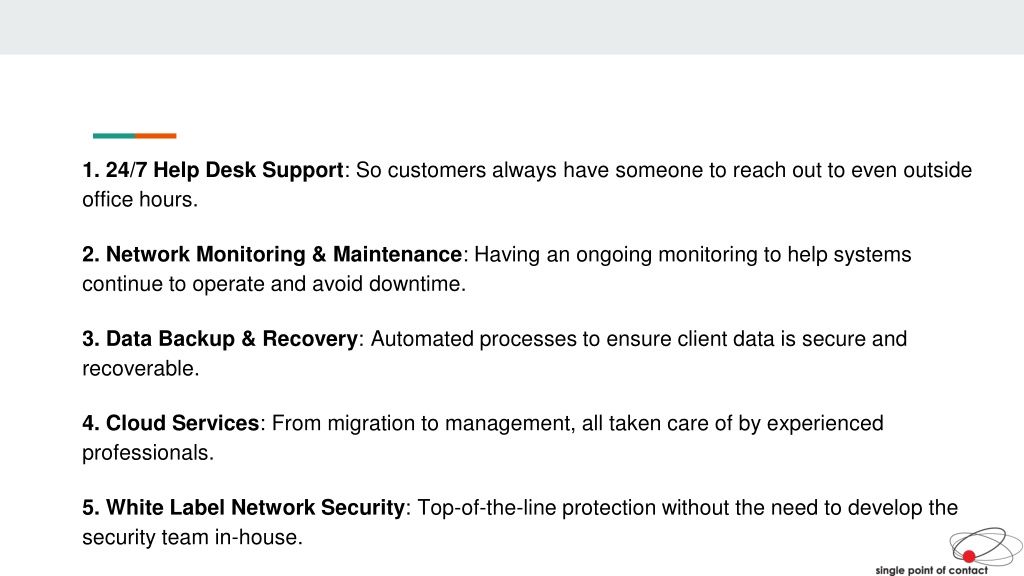The image size is (1024, 576).
Task: Click the red dot orbit logo icon
Action: coord(986,546)
